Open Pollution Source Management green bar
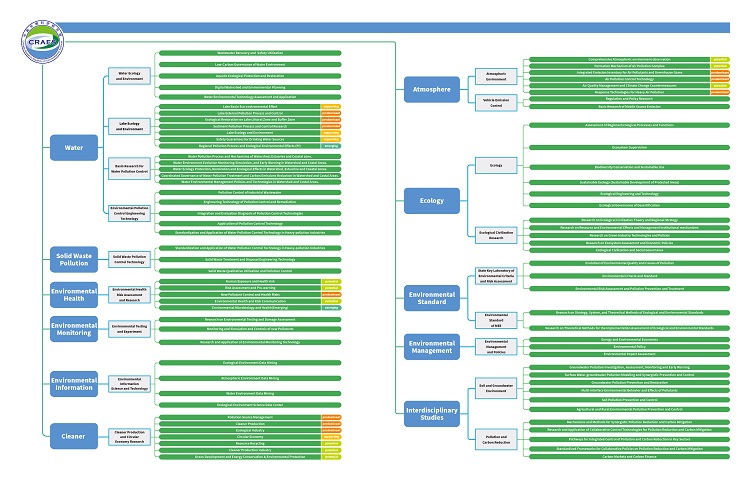 coord(230,415)
